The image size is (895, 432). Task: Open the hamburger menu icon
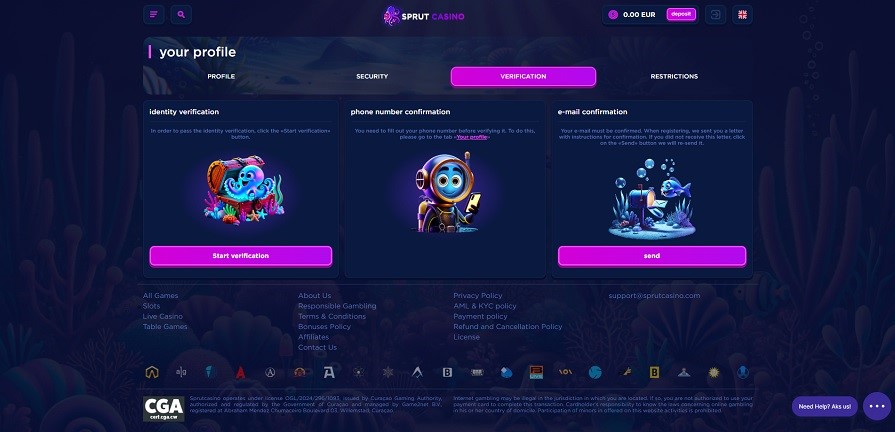pyautogui.click(x=154, y=15)
